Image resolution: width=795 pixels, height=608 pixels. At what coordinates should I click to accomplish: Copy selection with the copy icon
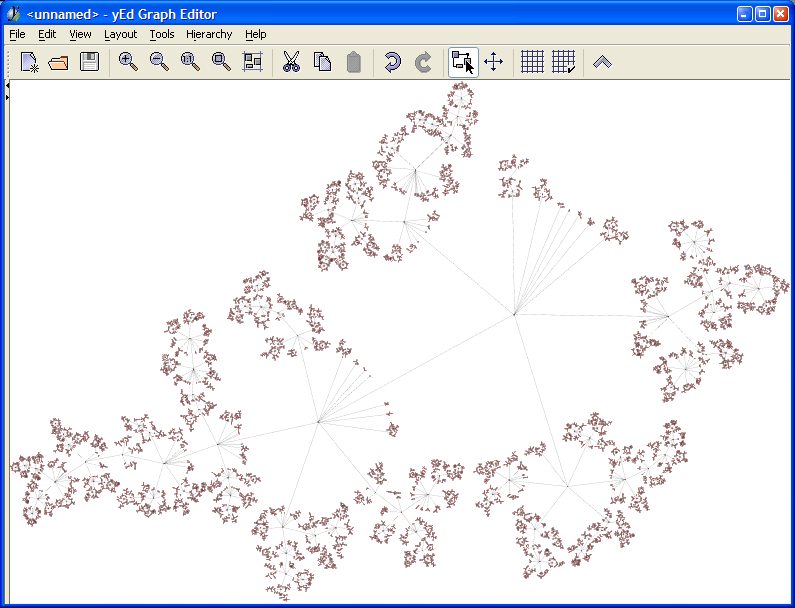tap(322, 62)
